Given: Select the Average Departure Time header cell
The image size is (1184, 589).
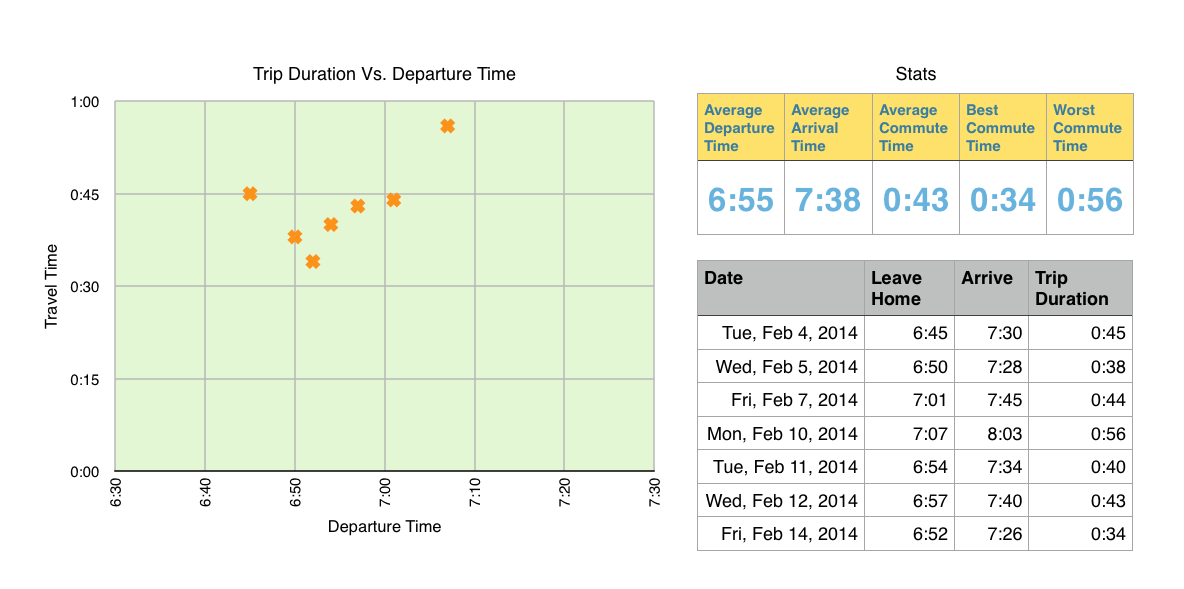Looking at the screenshot, I should click(740, 128).
